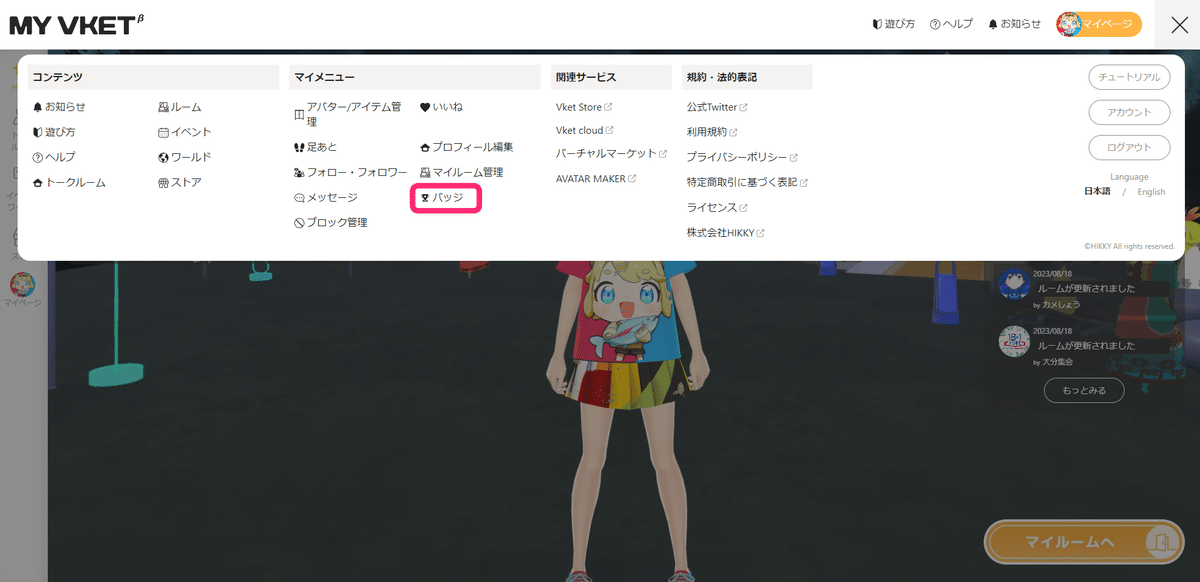
Task: Click the マイページ avatar button
Action: (x=1099, y=24)
